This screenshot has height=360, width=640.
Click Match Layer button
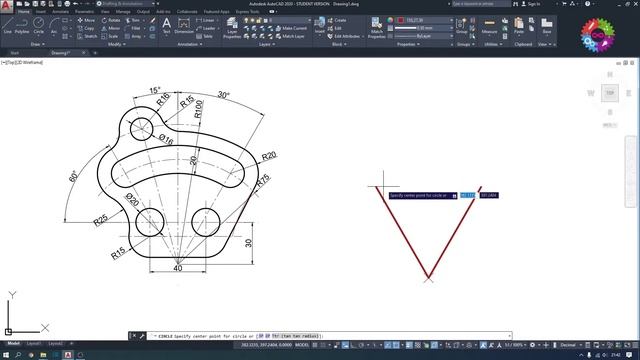pos(290,36)
